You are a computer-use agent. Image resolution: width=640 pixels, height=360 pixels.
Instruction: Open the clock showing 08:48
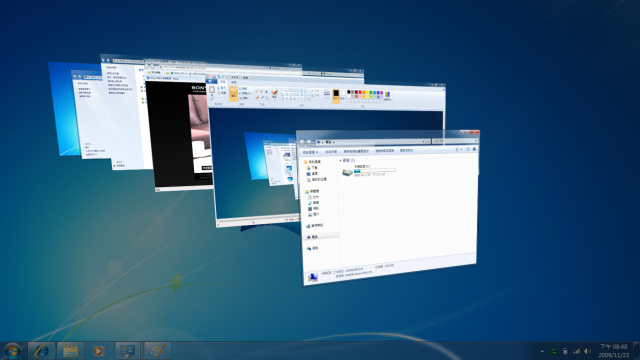[x=613, y=351]
